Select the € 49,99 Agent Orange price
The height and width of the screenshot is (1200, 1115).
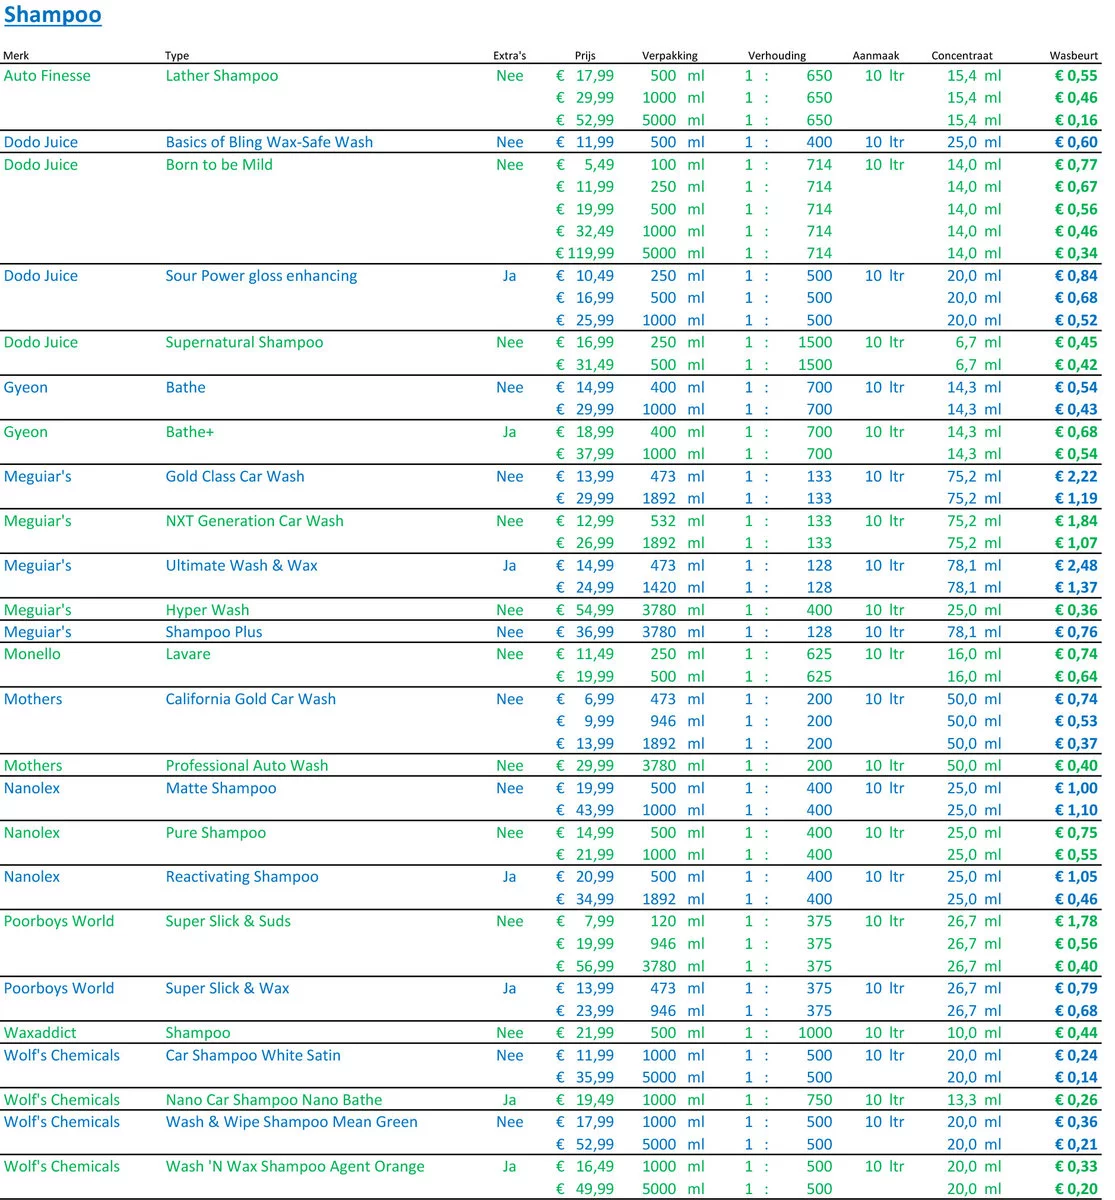point(585,1189)
